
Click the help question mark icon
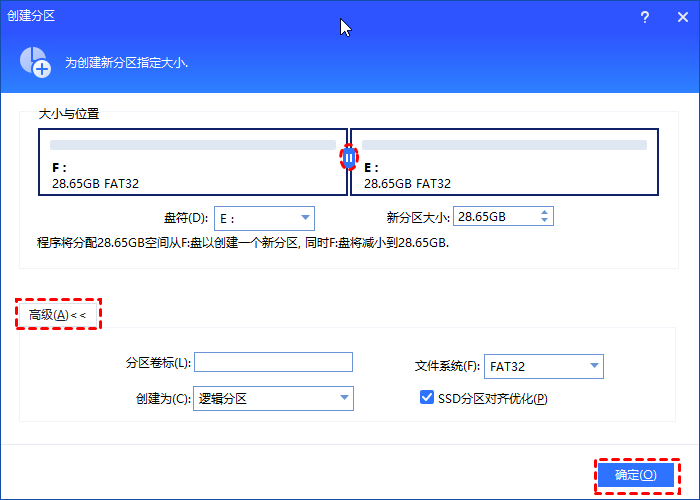[x=644, y=18]
